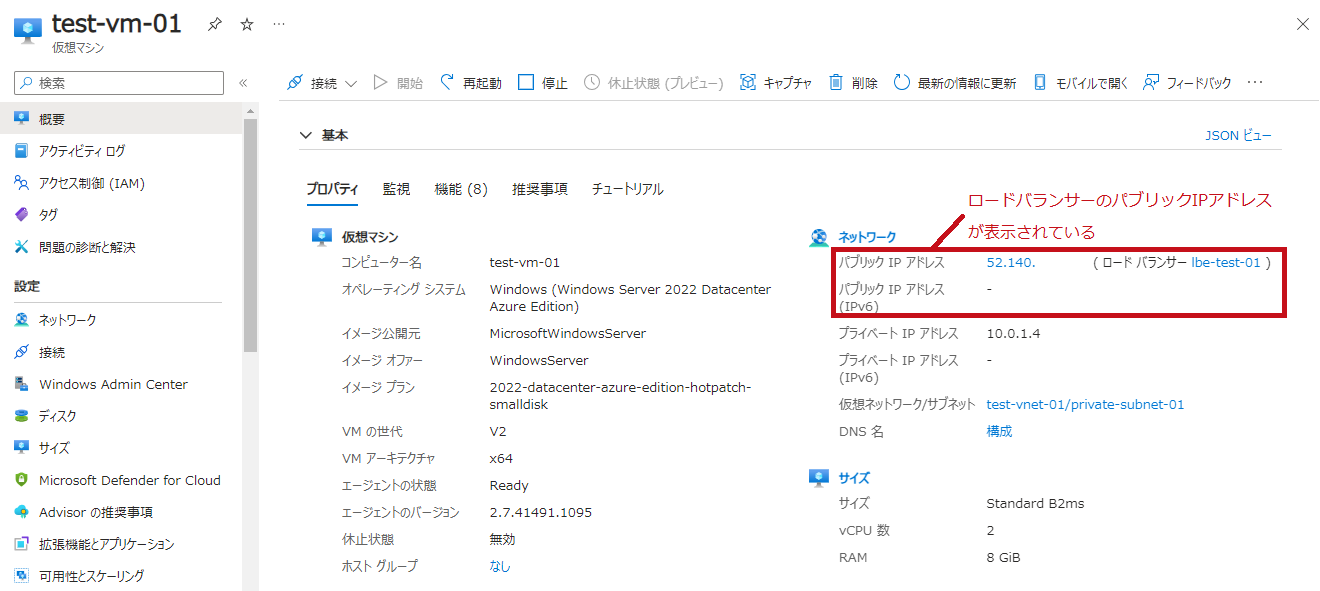The width and height of the screenshot is (1320, 591).
Task: Open the チュートリアル tab
Action: click(x=627, y=189)
